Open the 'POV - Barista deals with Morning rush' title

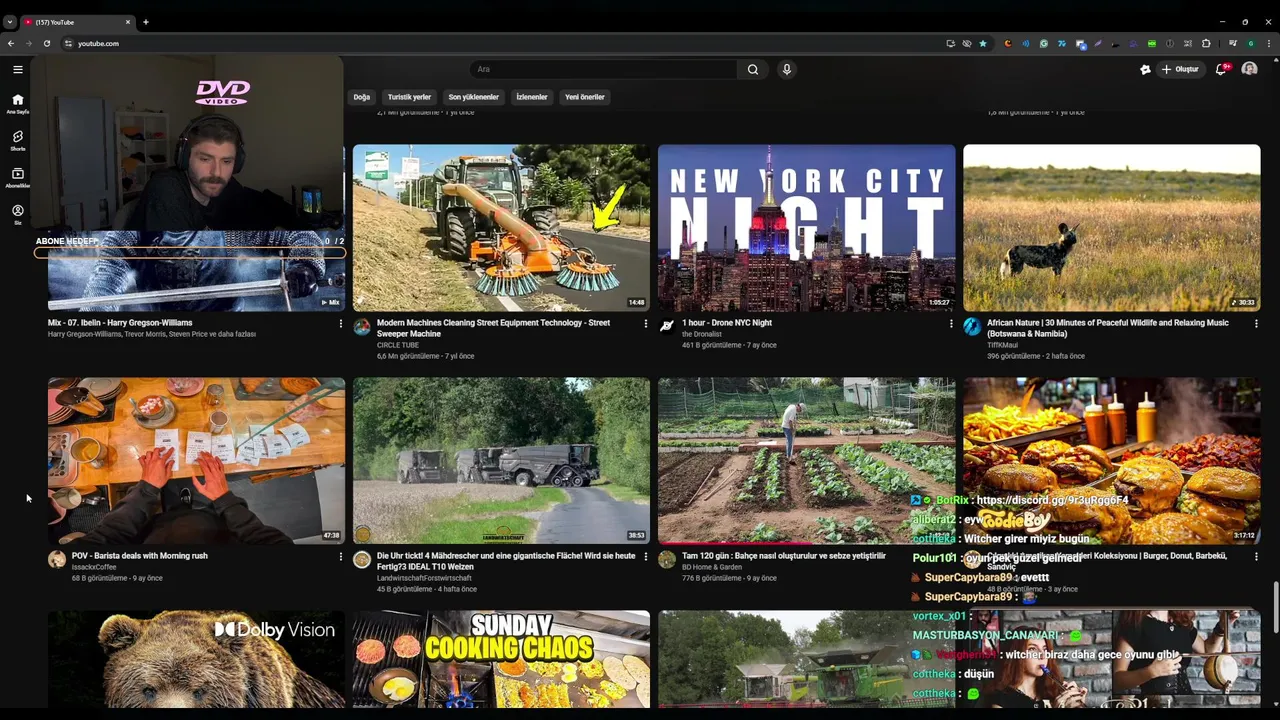(140, 556)
